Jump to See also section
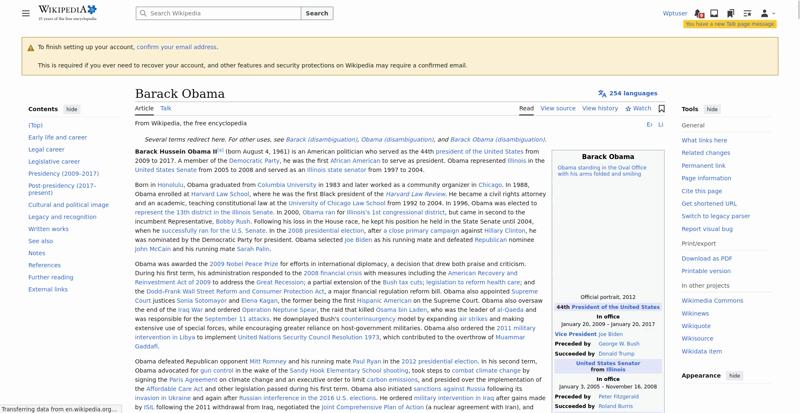 click(x=40, y=241)
